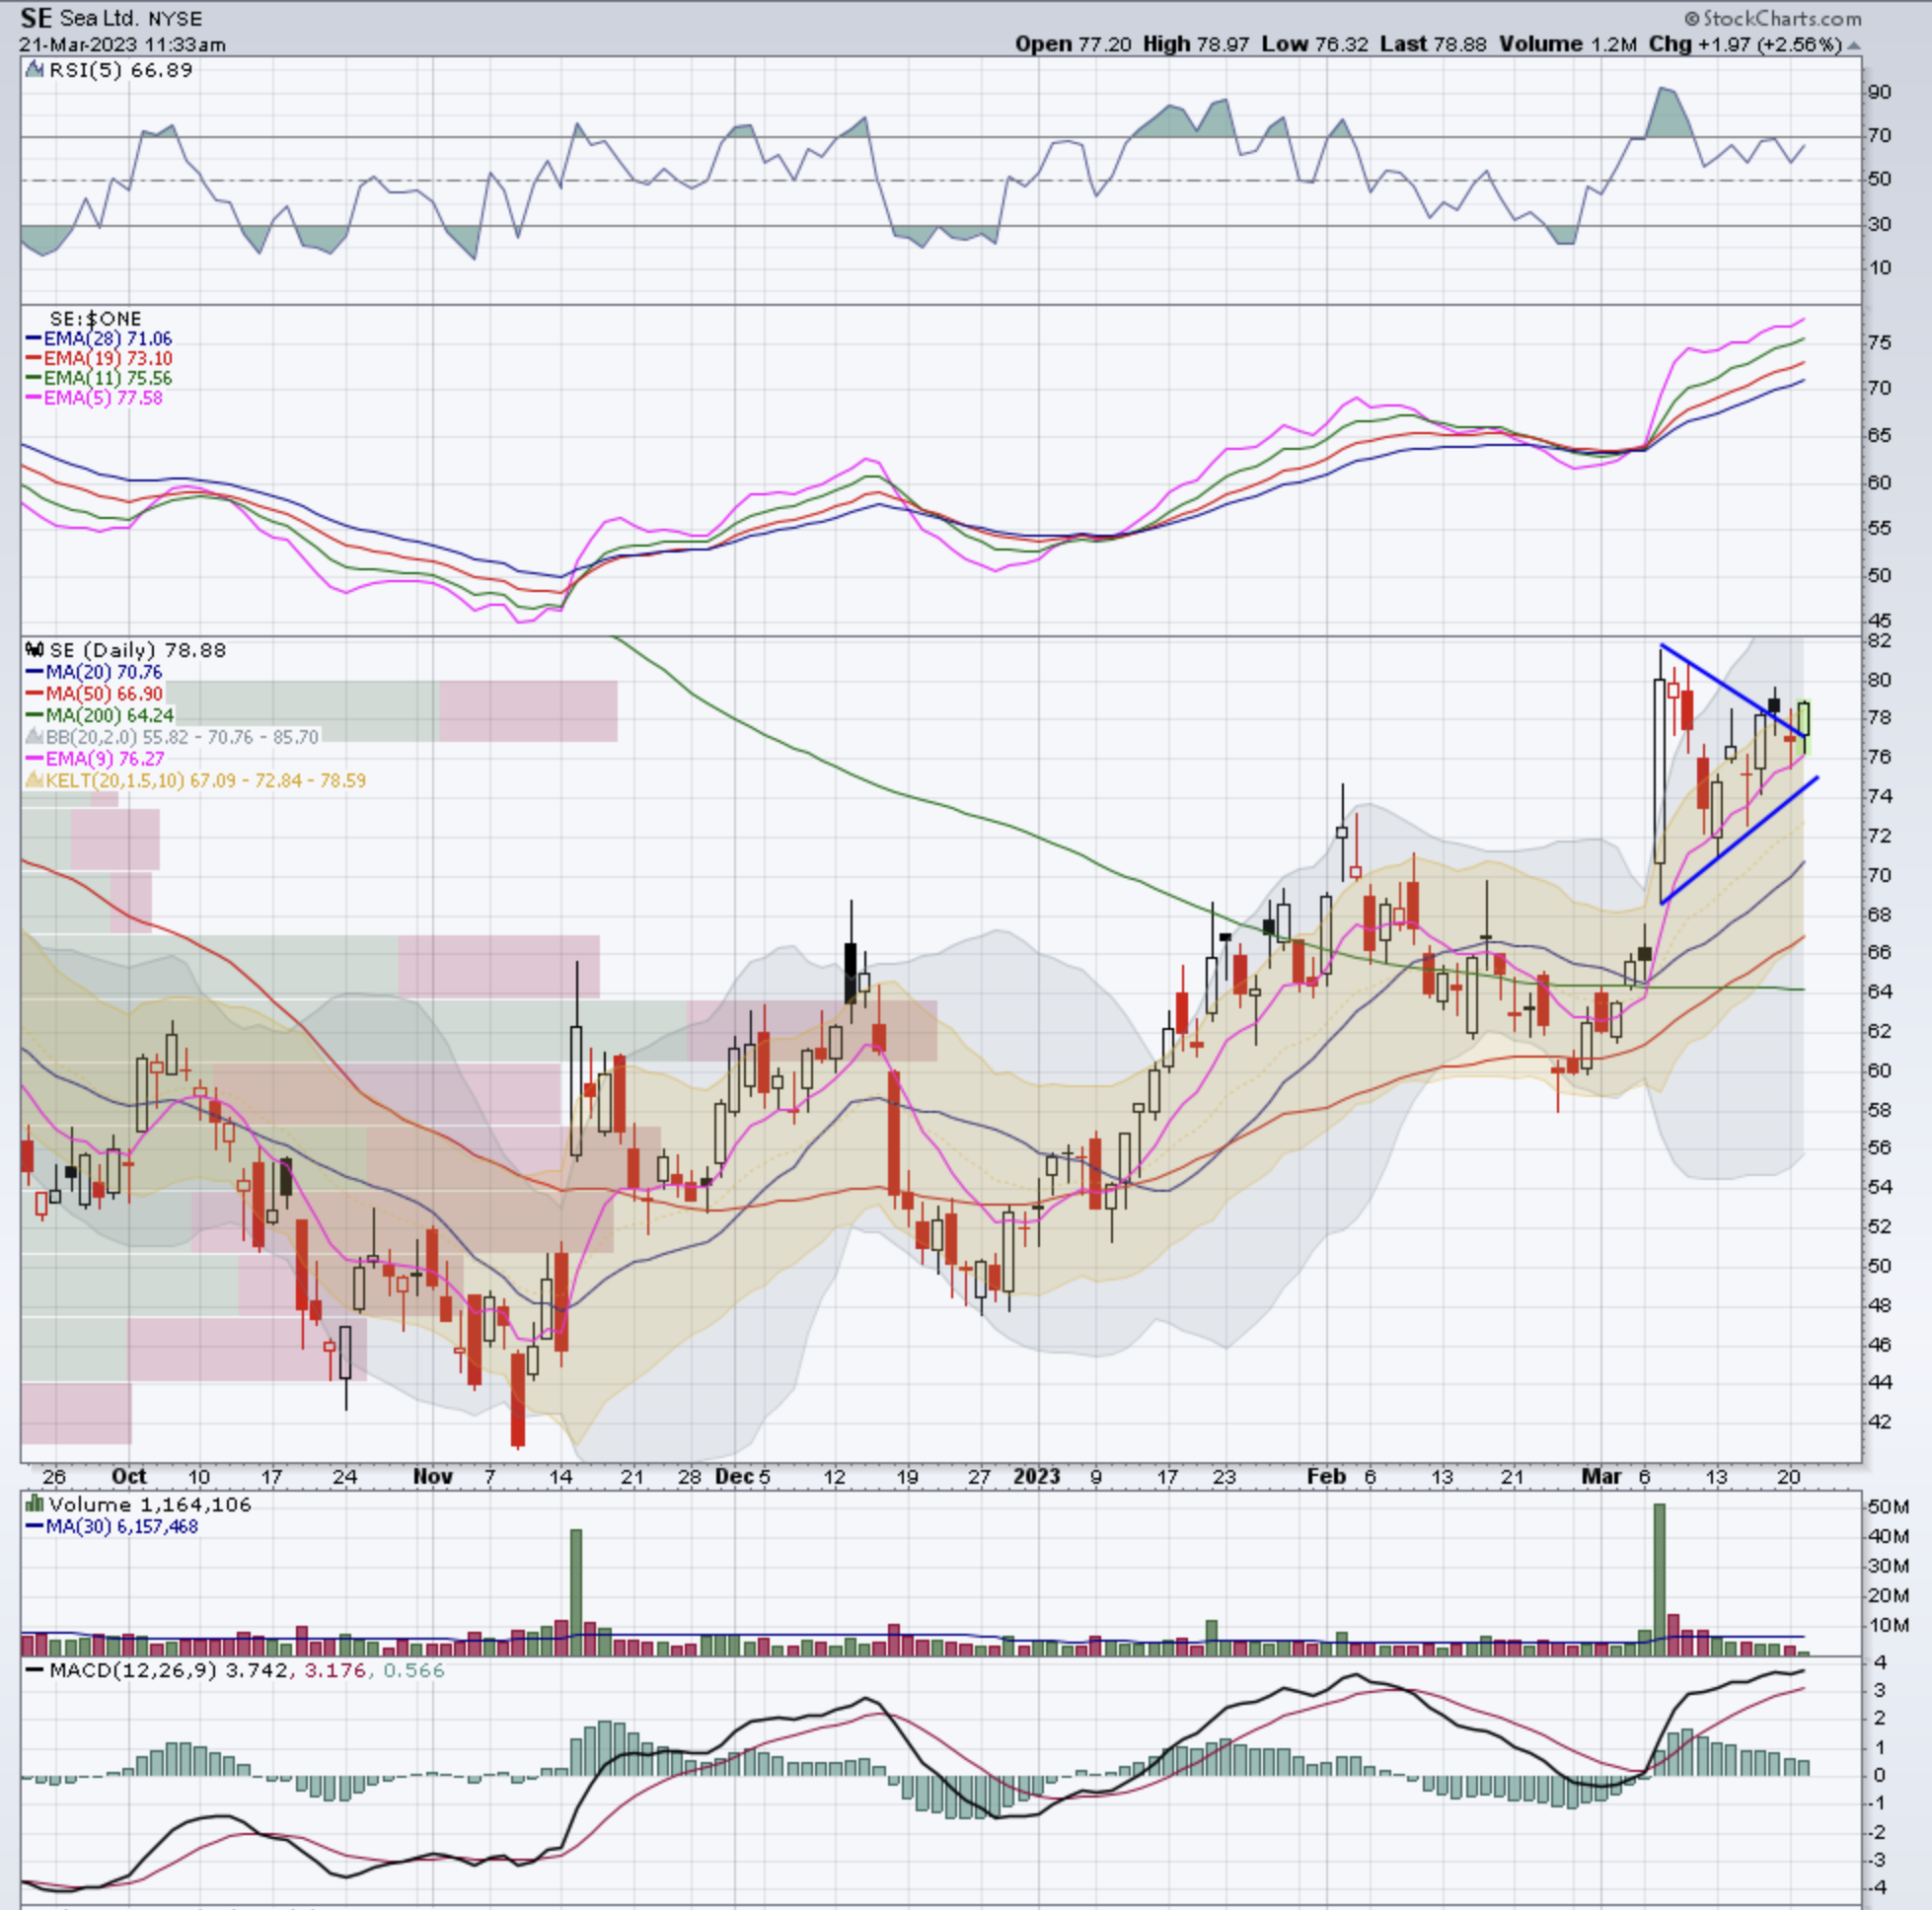Click the Bollinger Bands legend icon

pos(35,737)
